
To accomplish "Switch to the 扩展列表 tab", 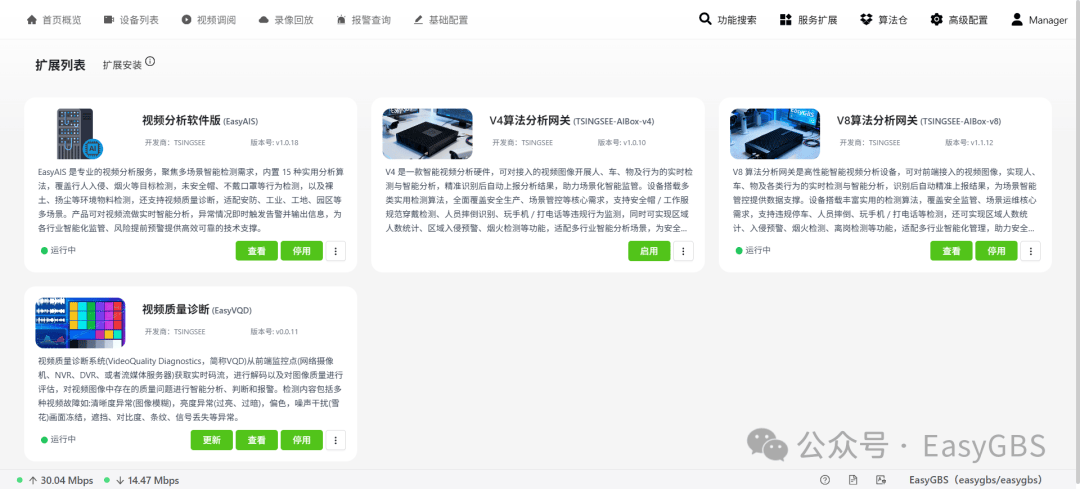I will point(61,65).
